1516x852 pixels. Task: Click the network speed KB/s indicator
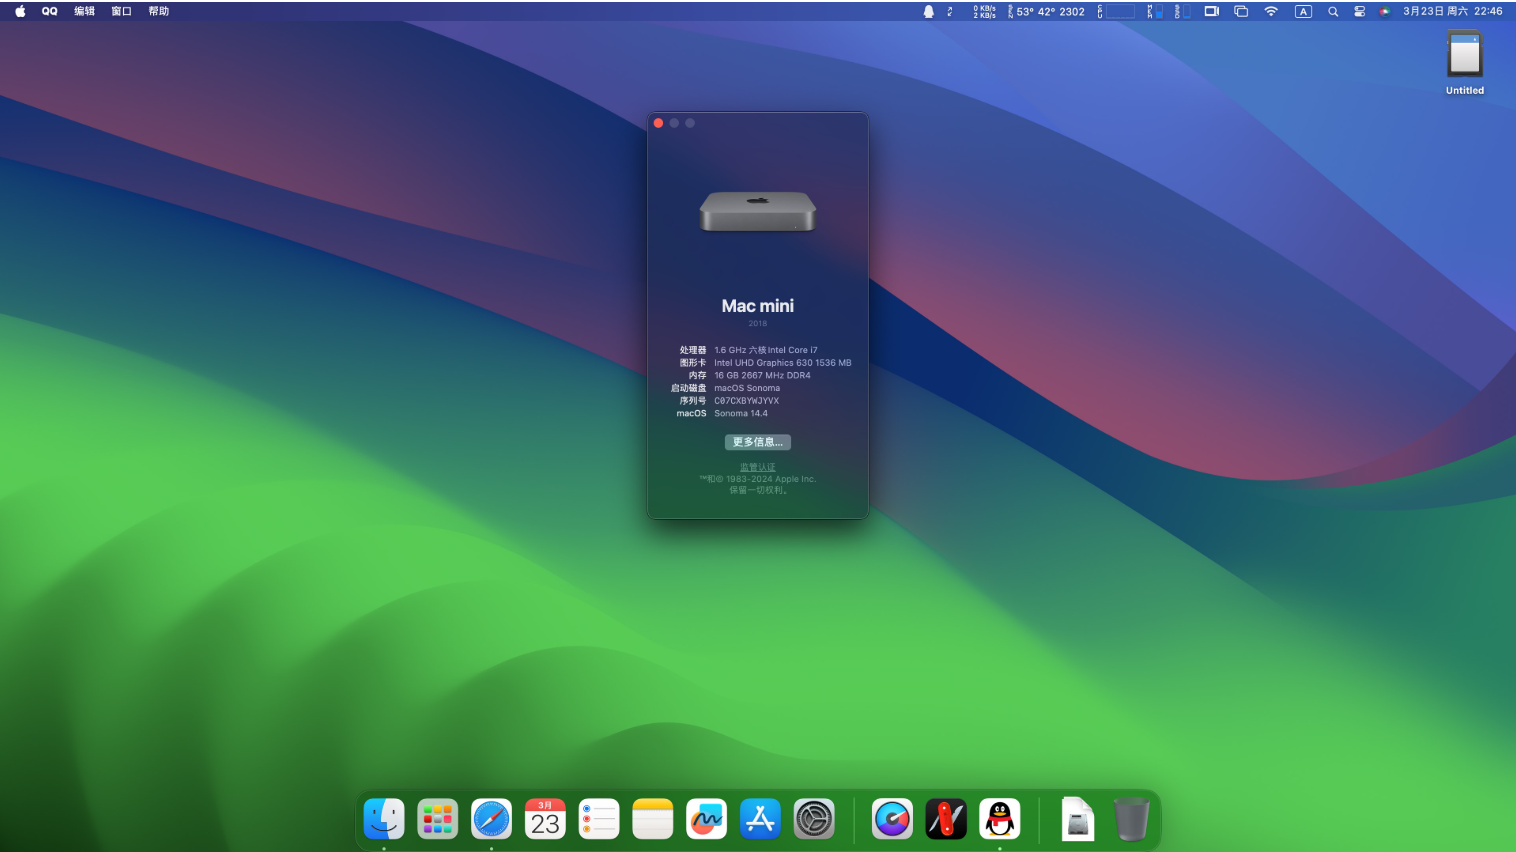tap(985, 11)
